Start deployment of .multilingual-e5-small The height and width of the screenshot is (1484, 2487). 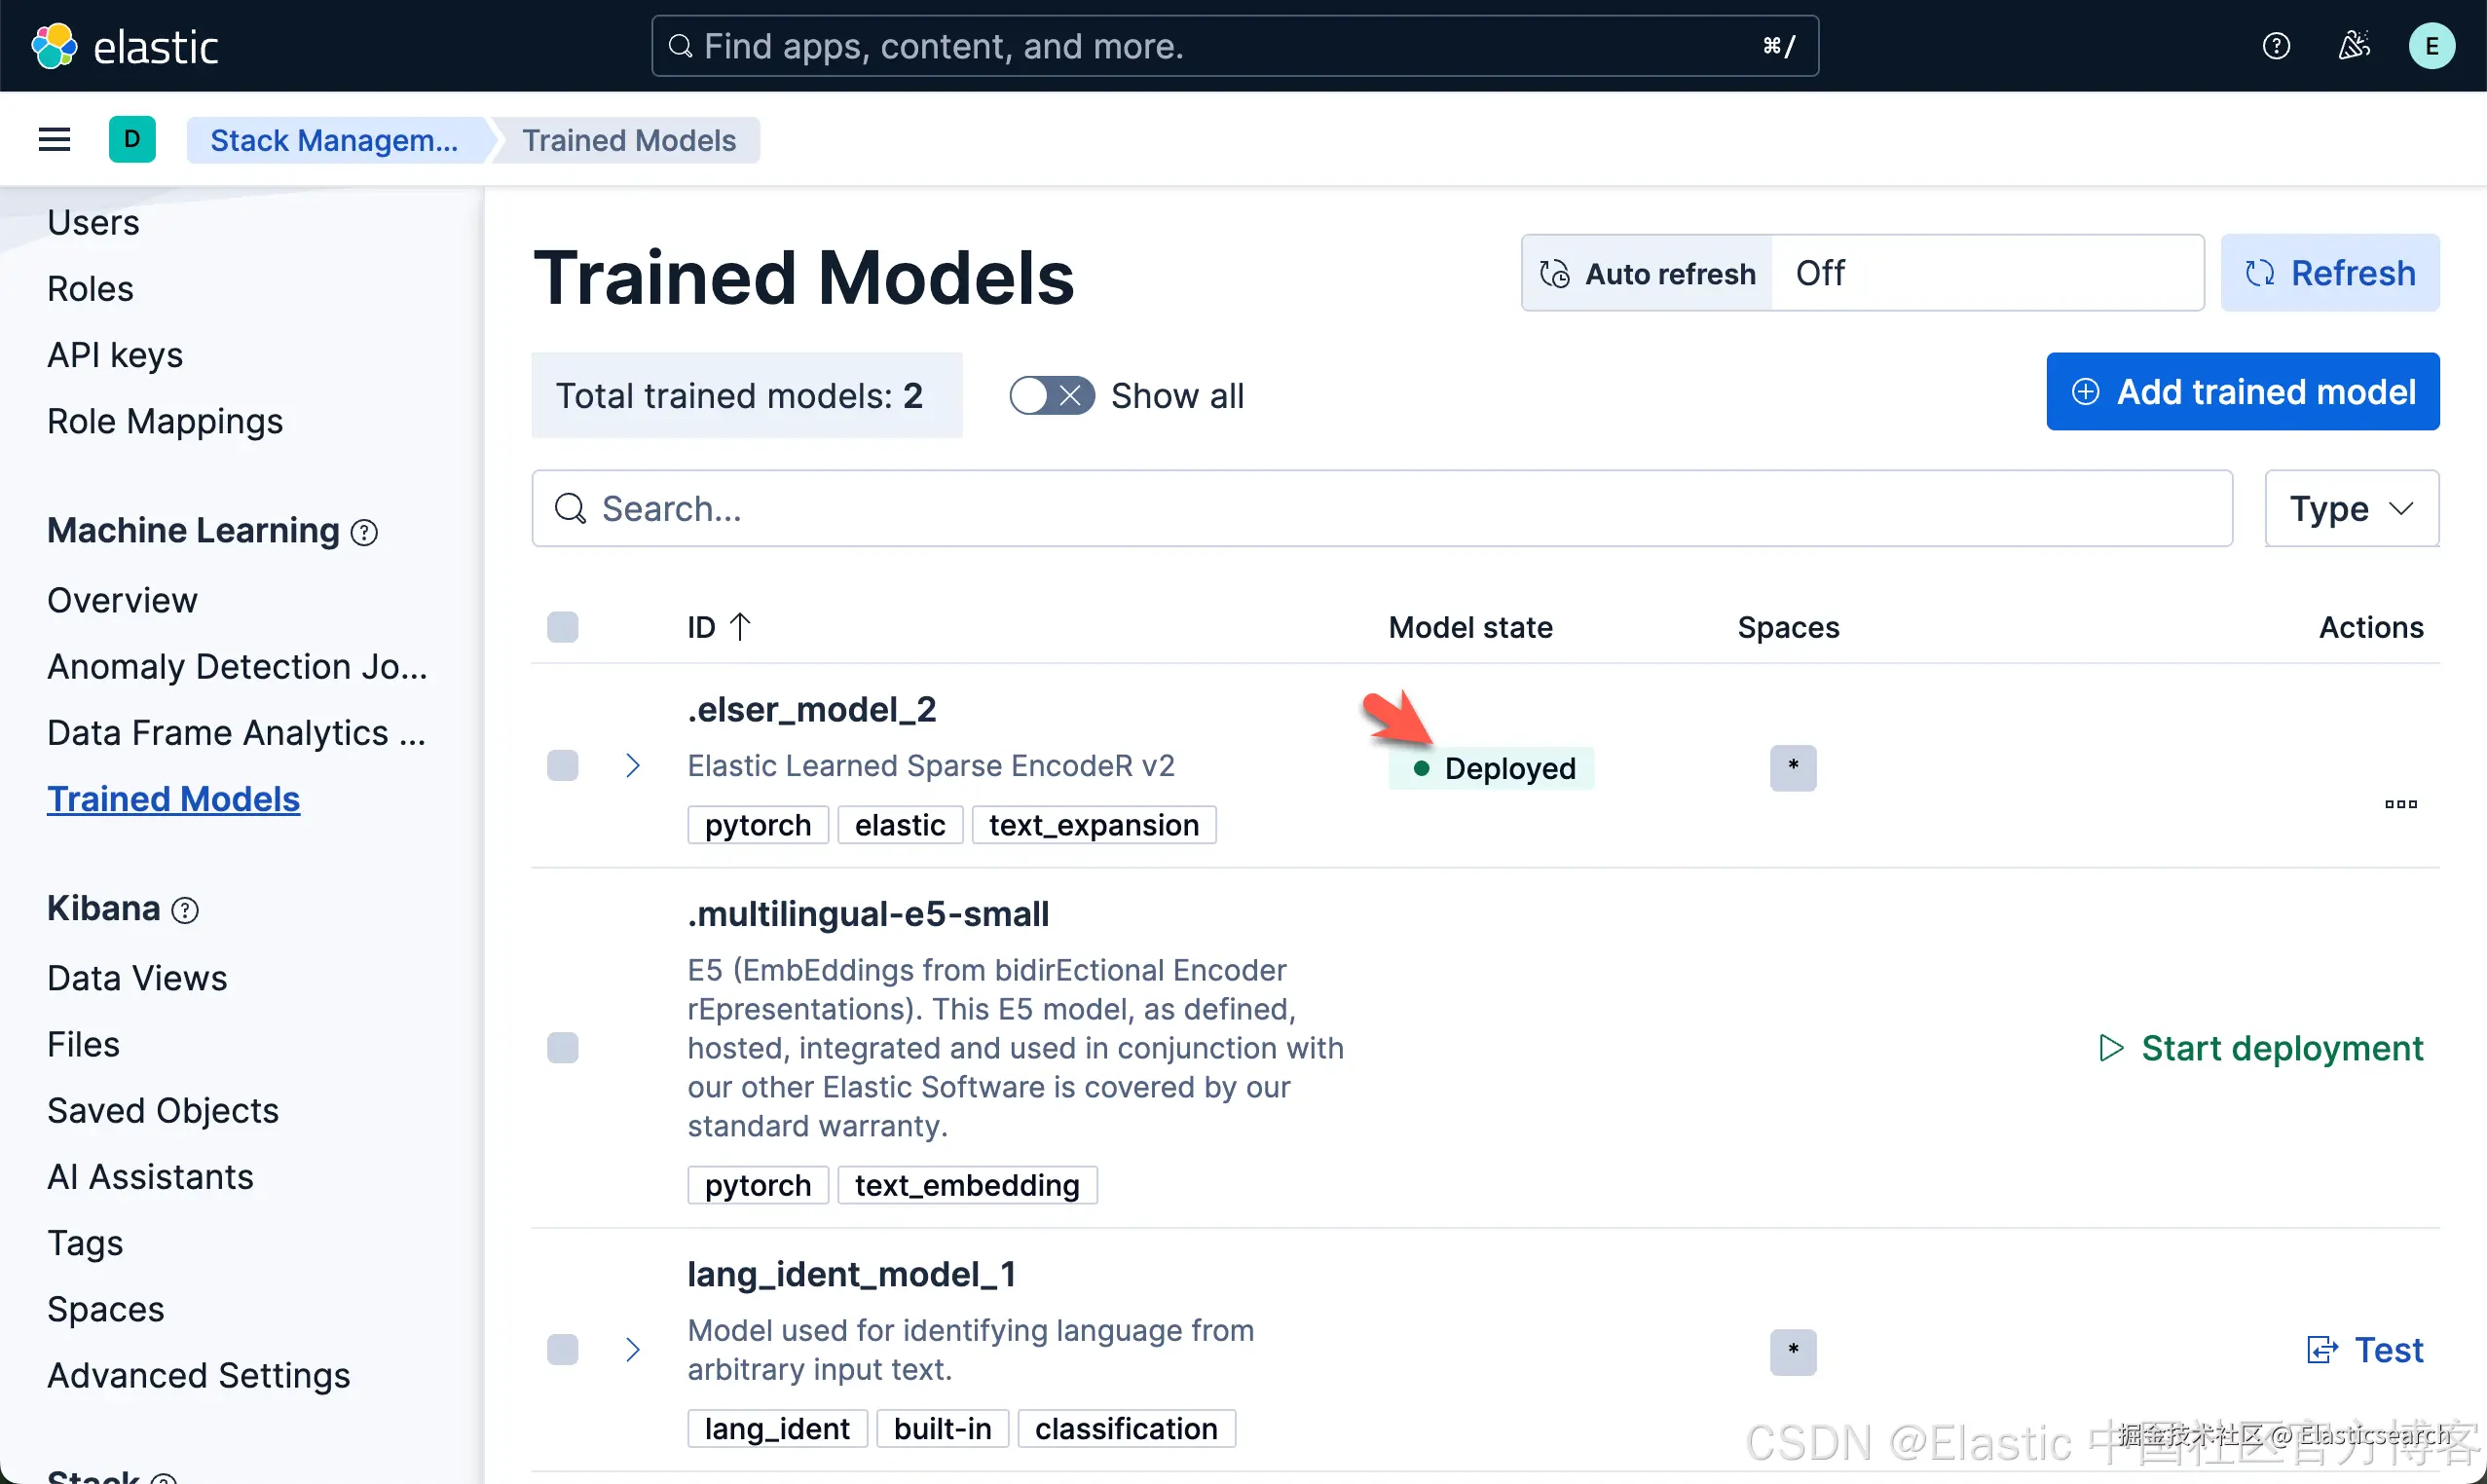(x=2261, y=1048)
